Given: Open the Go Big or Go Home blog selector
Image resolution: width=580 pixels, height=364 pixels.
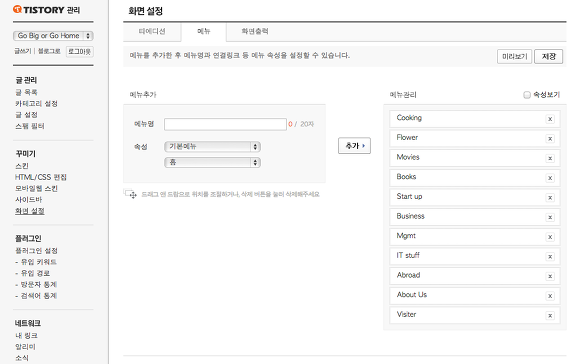Looking at the screenshot, I should (x=53, y=36).
